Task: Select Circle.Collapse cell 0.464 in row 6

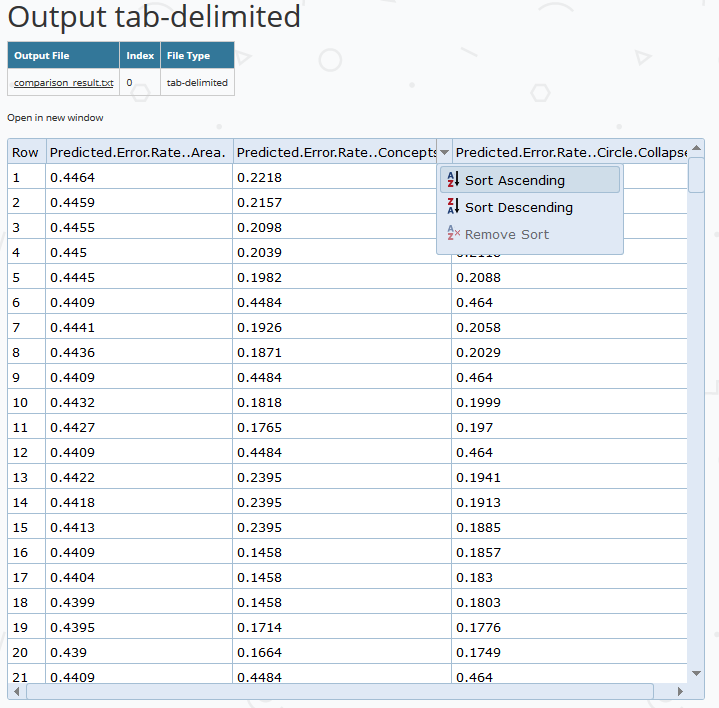Action: click(570, 302)
